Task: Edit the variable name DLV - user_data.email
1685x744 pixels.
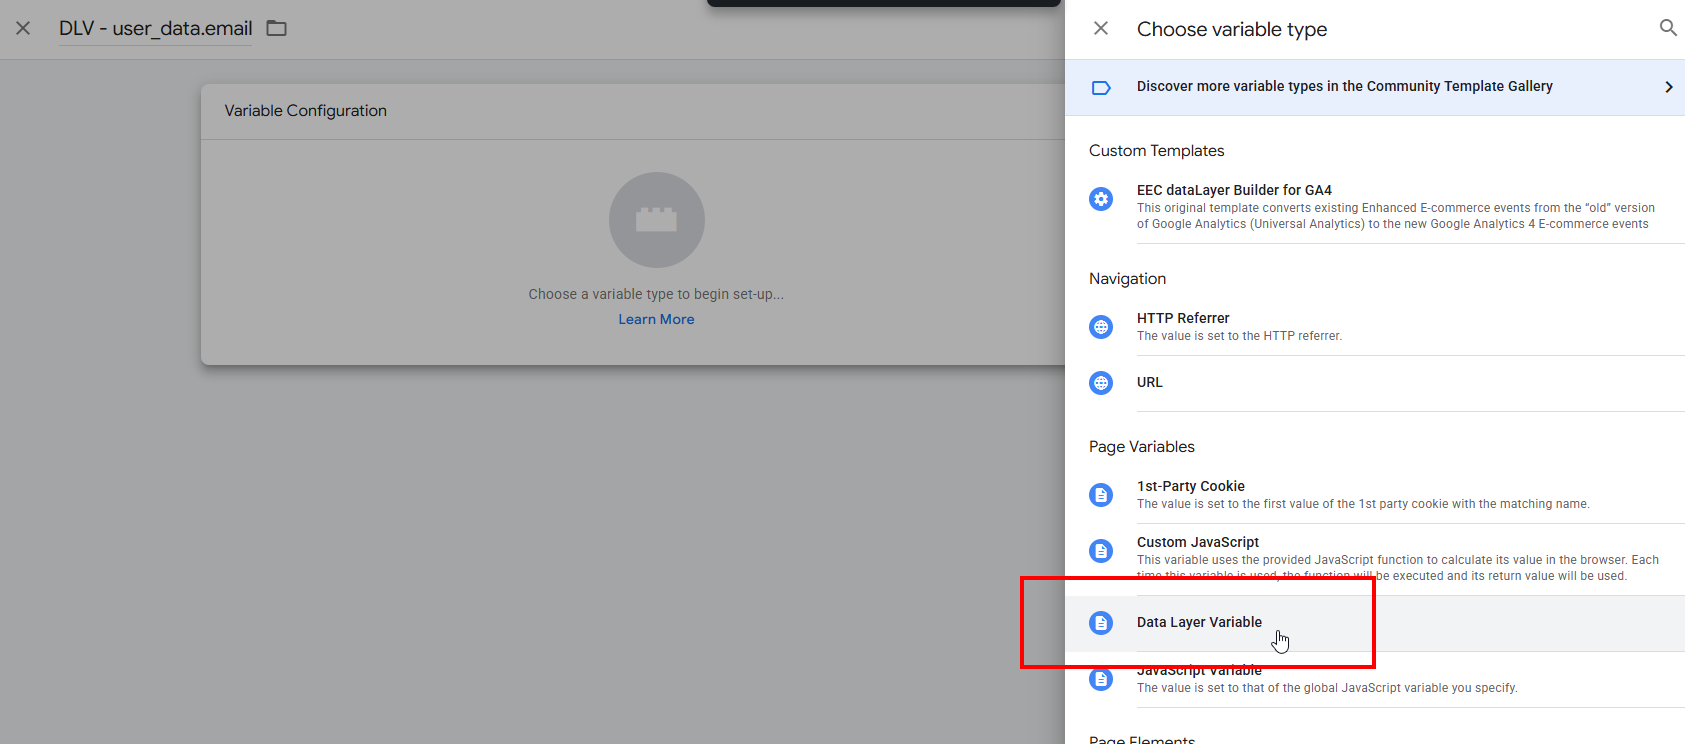Action: point(155,29)
